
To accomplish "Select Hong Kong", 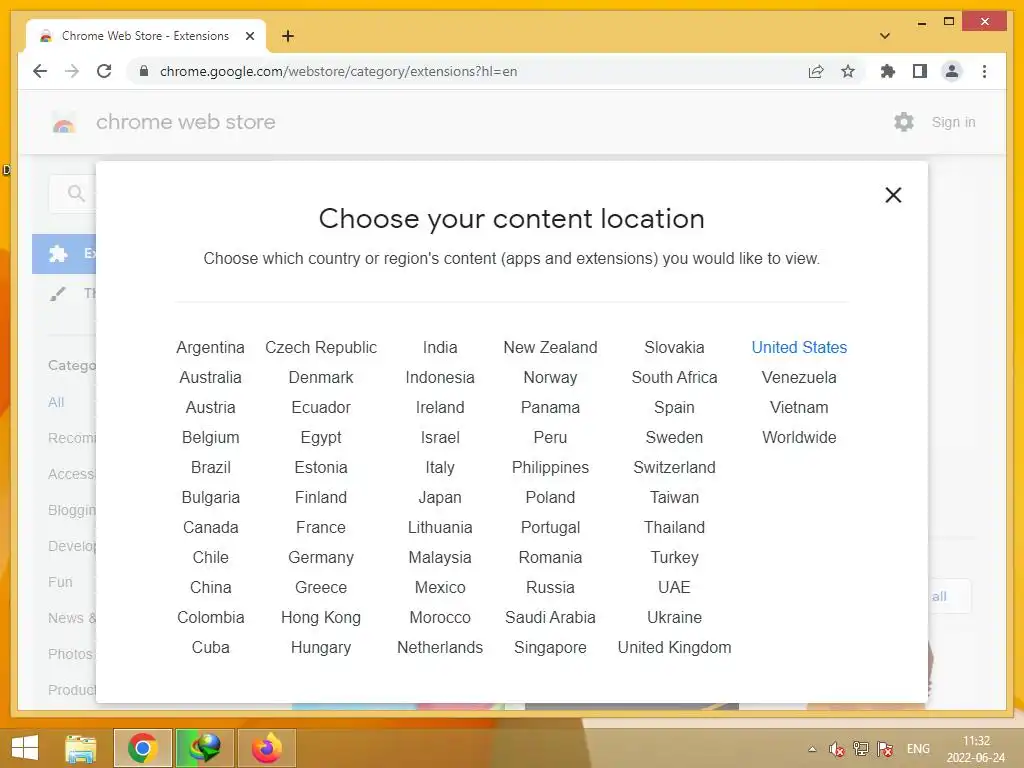I will (x=321, y=618).
